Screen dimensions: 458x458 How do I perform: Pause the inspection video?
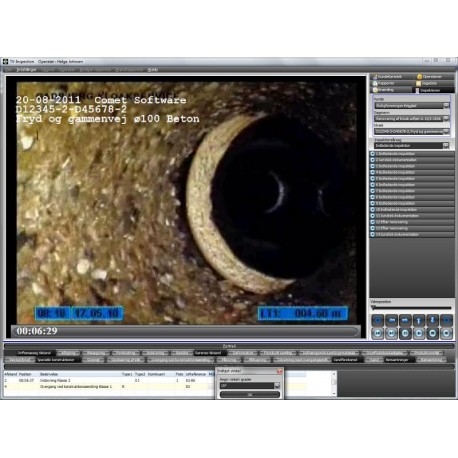pyautogui.click(x=405, y=333)
